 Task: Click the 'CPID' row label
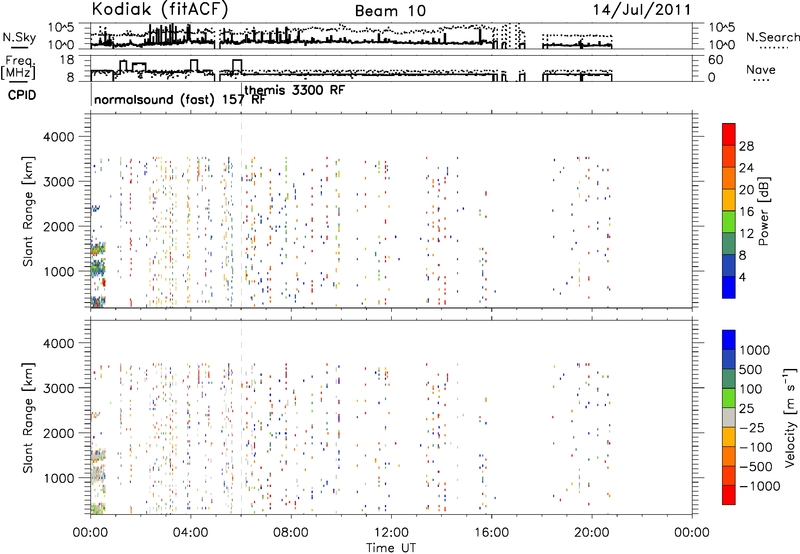click(22, 95)
